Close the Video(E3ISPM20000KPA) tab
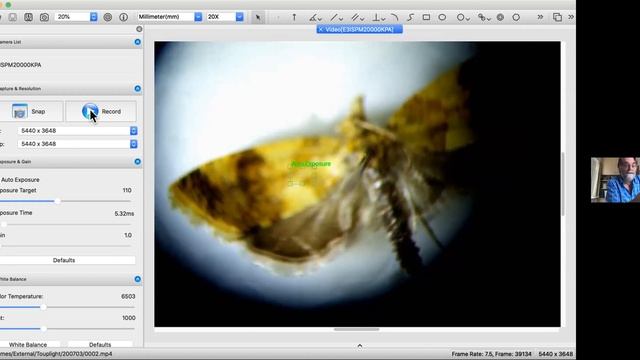This screenshot has width=640, height=360. 321,29
